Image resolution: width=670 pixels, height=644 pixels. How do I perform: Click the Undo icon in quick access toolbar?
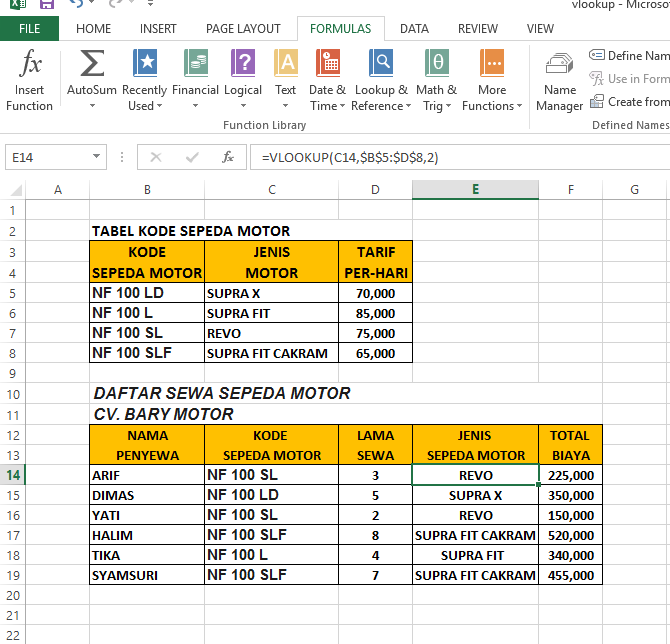click(x=76, y=3)
